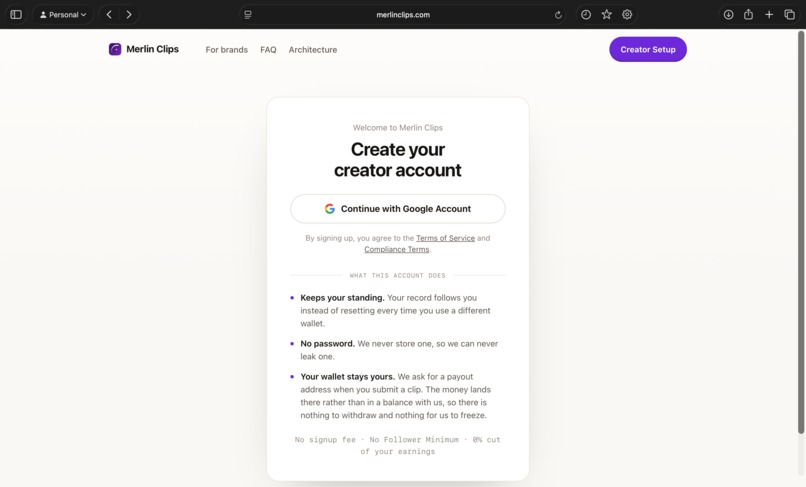The width and height of the screenshot is (806, 487).
Task: Click the 'Welcome to Merlin Clips' text
Action: tap(398, 128)
